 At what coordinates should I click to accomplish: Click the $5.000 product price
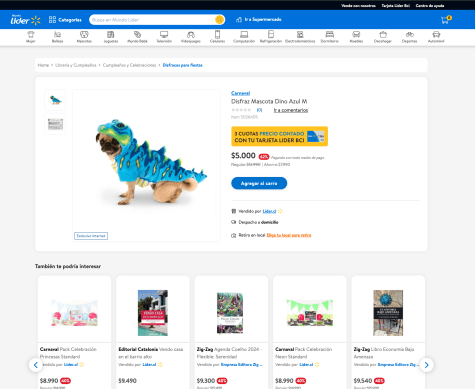243,156
